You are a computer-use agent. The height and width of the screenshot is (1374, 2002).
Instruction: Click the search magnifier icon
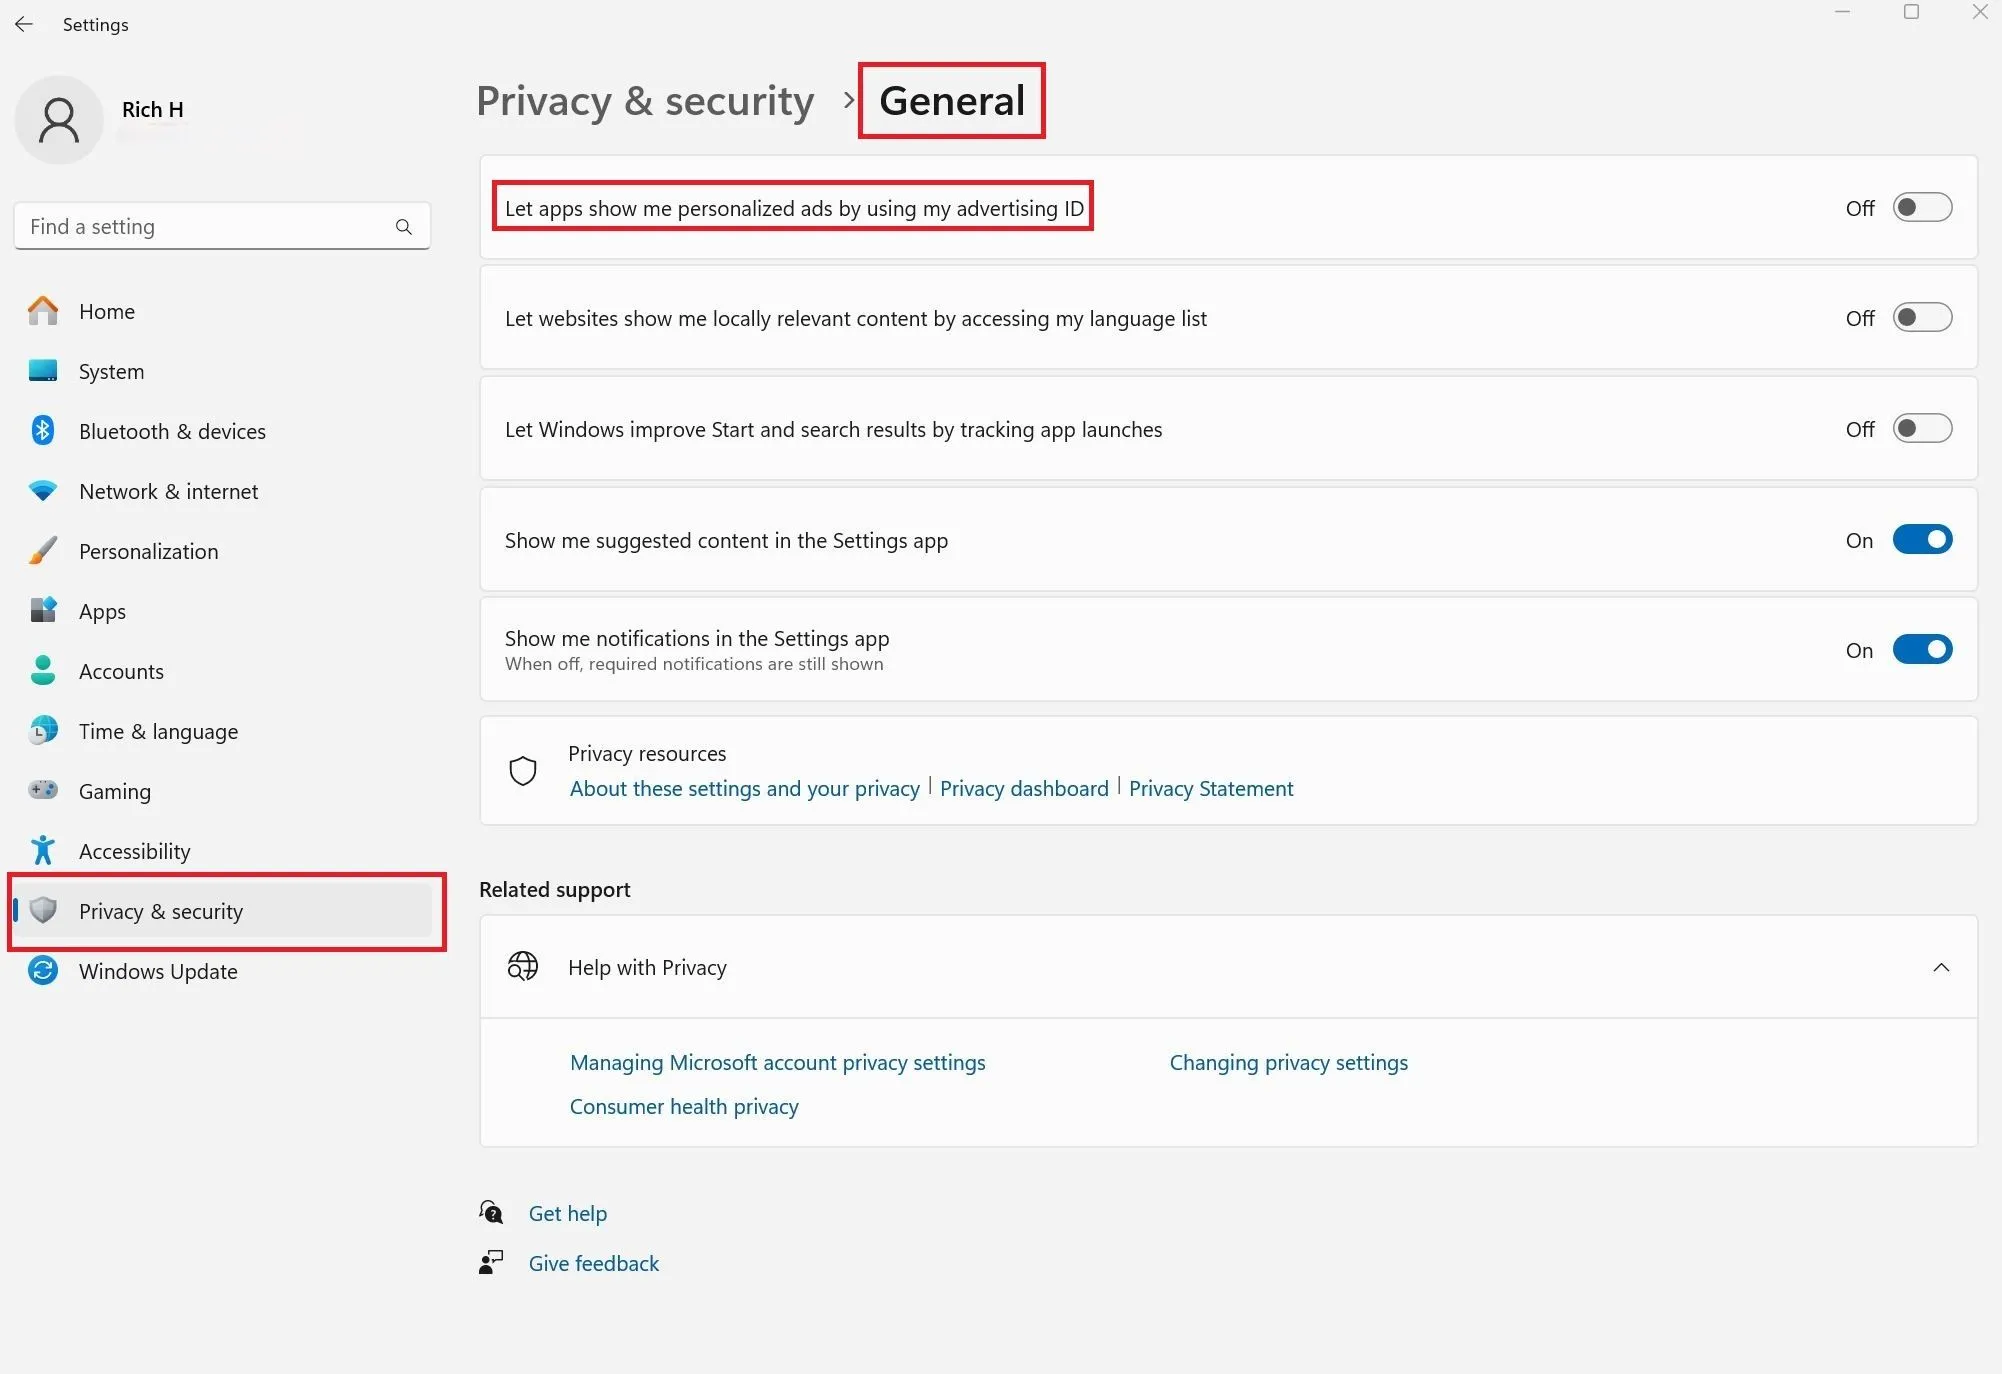tap(403, 227)
